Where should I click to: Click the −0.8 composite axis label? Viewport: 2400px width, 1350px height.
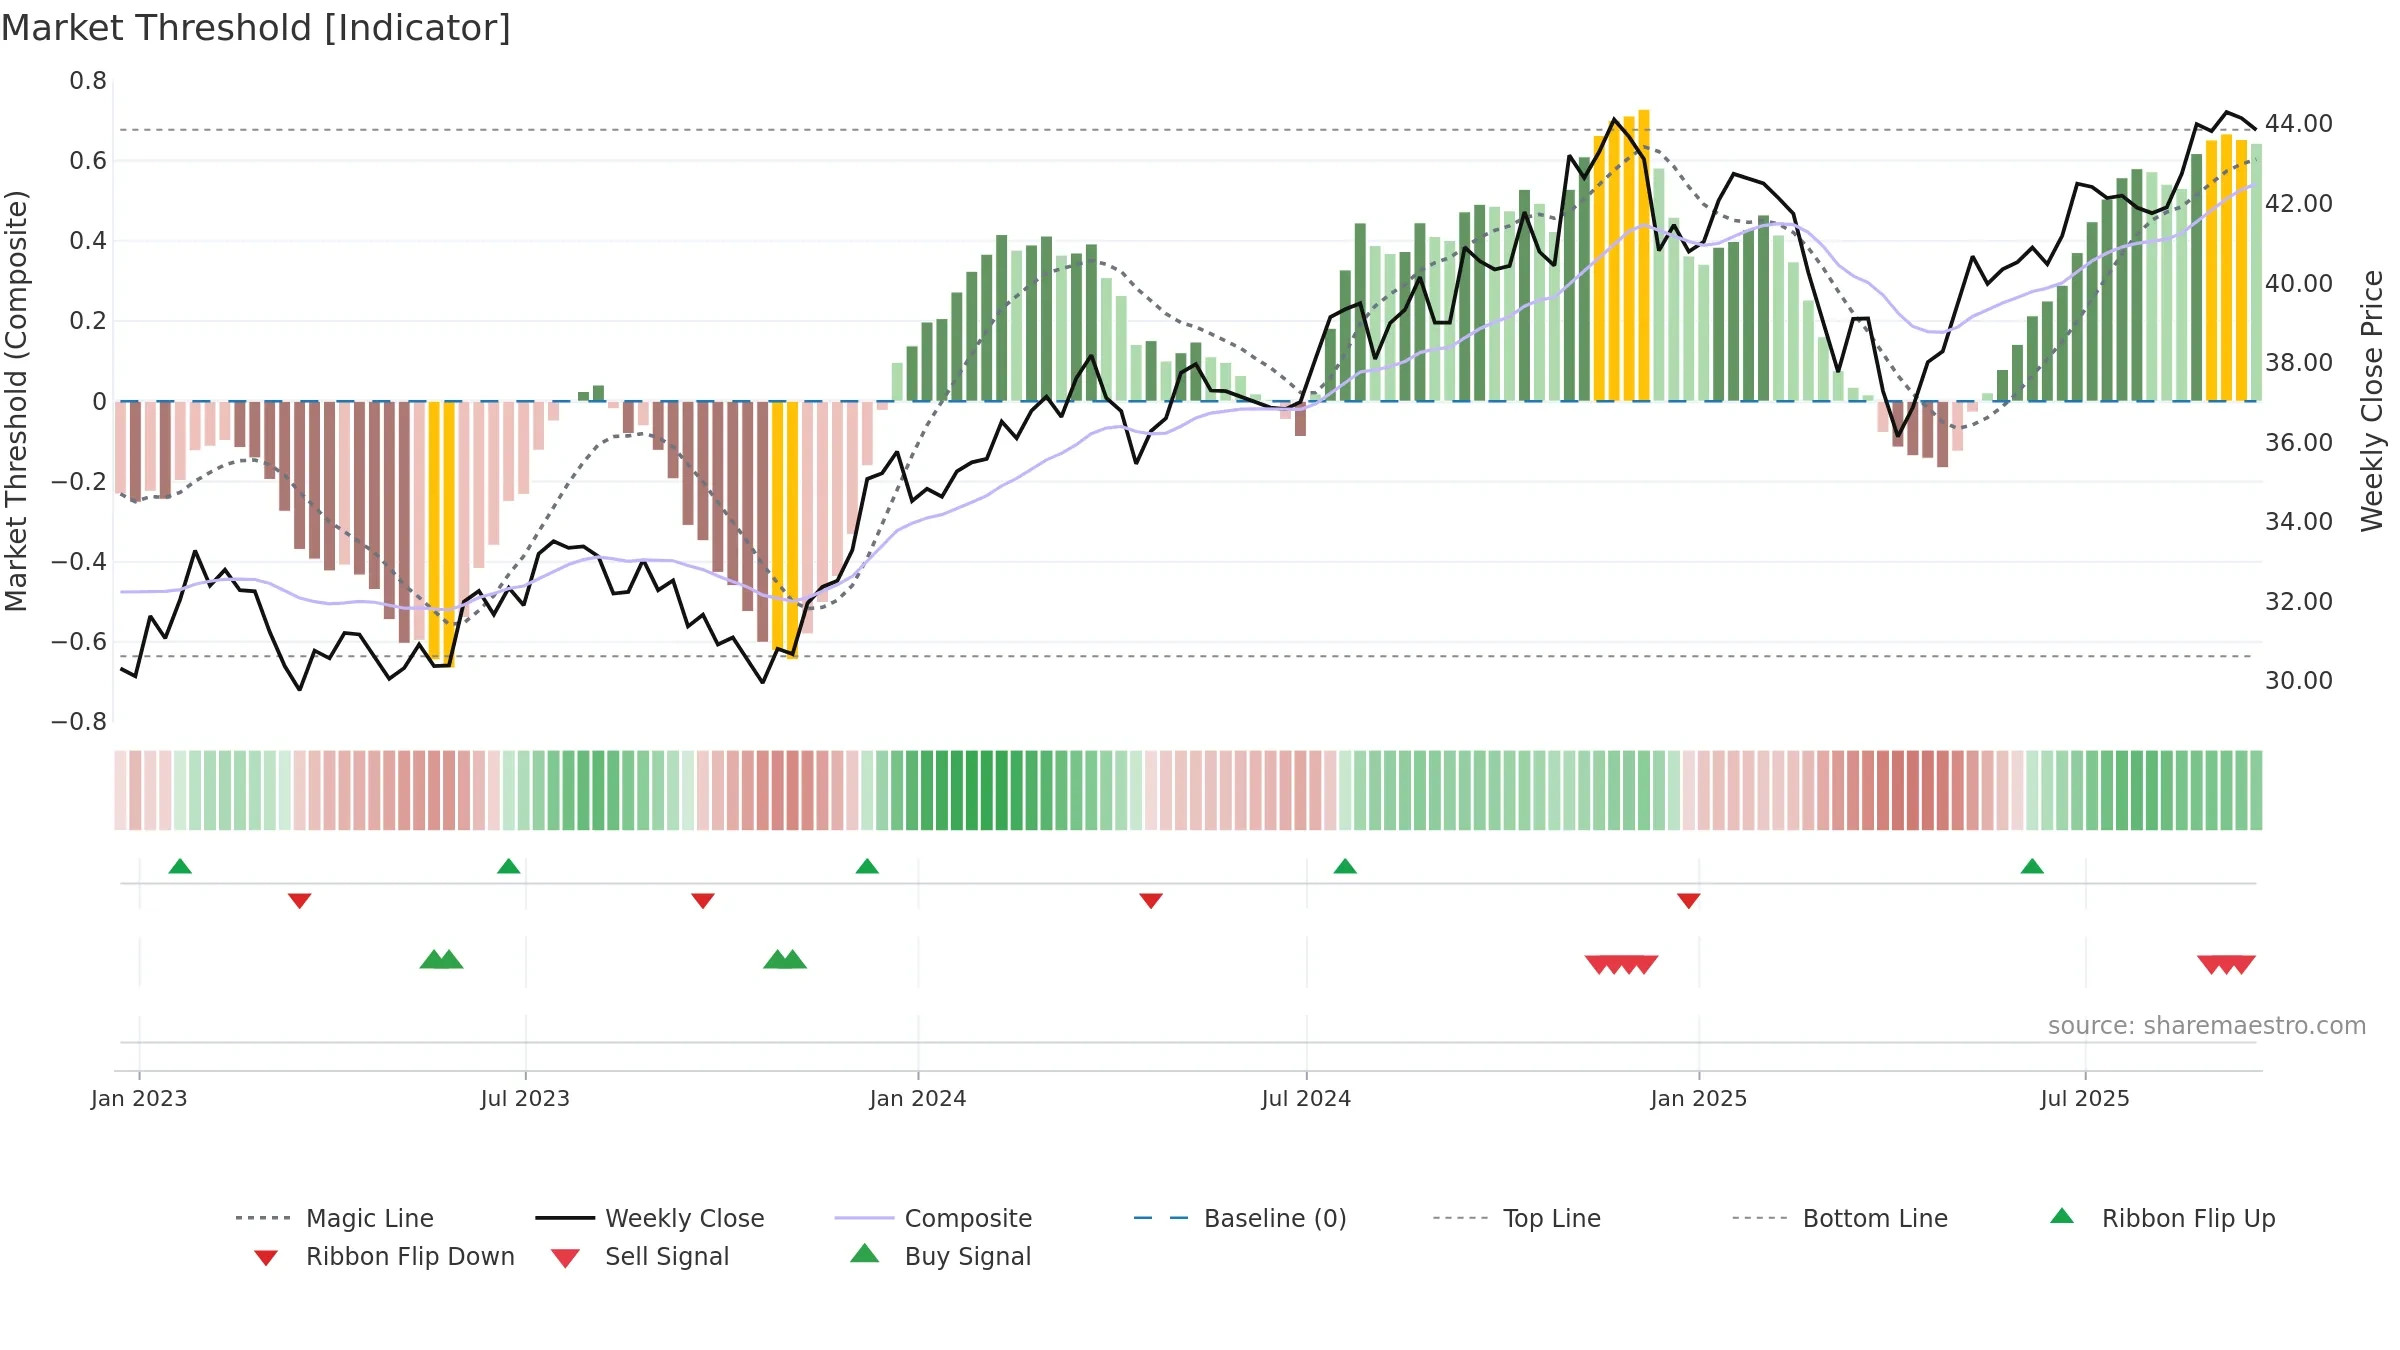pos(79,722)
